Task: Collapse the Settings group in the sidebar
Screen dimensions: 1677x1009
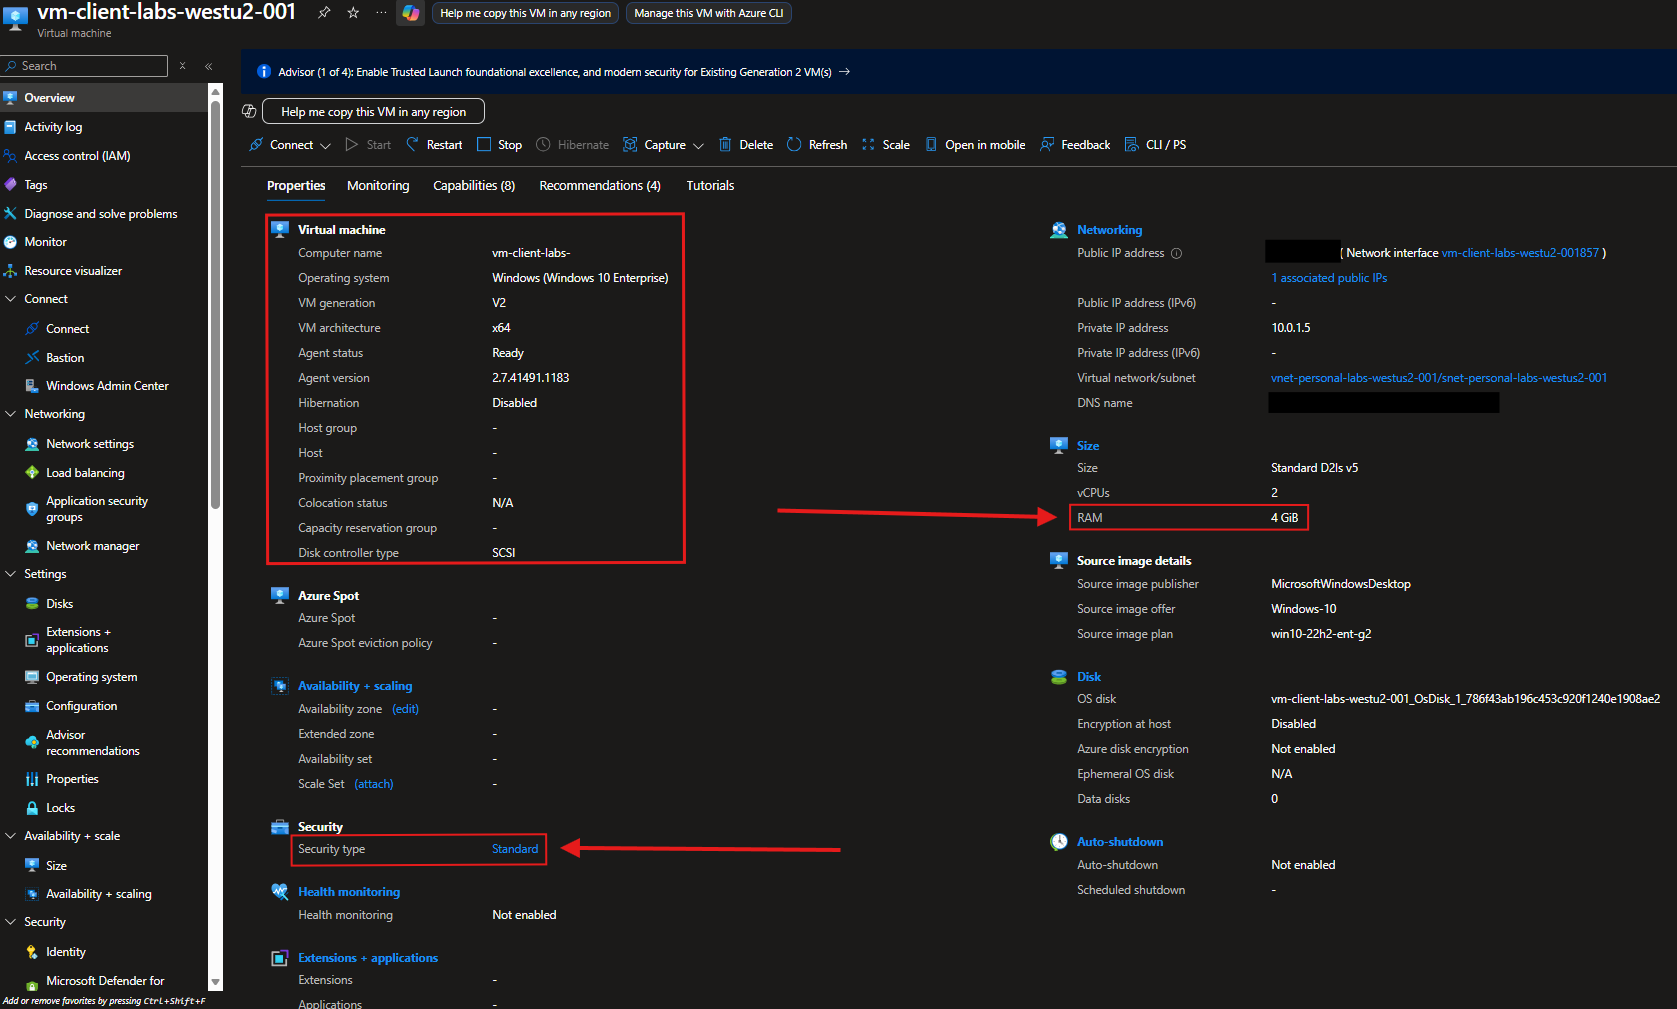Action: tap(11, 574)
